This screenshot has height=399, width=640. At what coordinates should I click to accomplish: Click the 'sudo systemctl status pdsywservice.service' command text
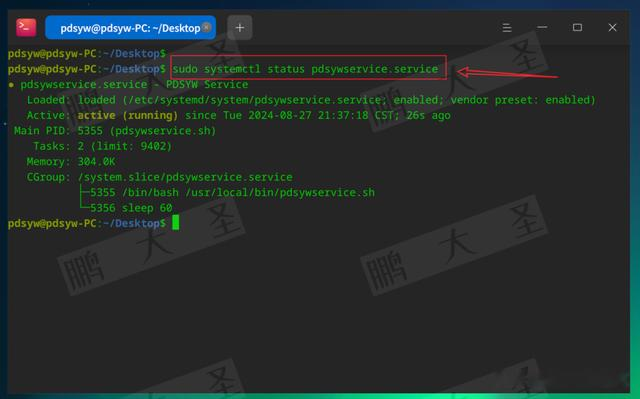(x=305, y=69)
